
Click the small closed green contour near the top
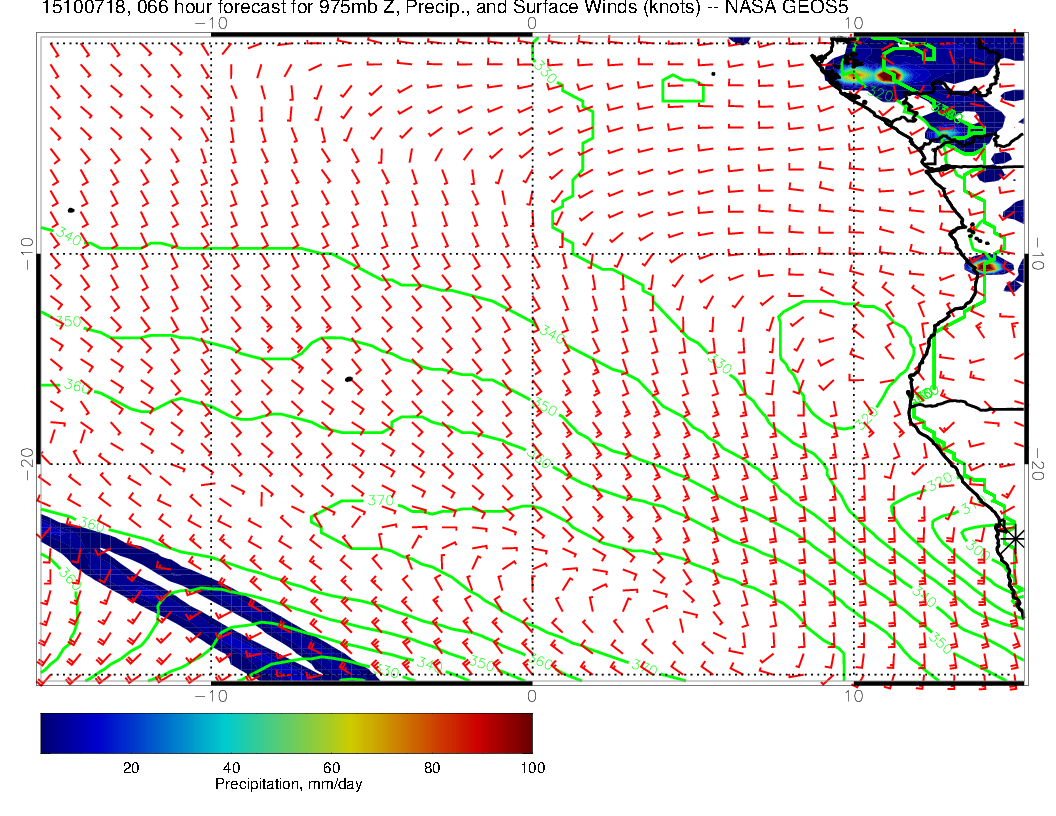tap(683, 90)
